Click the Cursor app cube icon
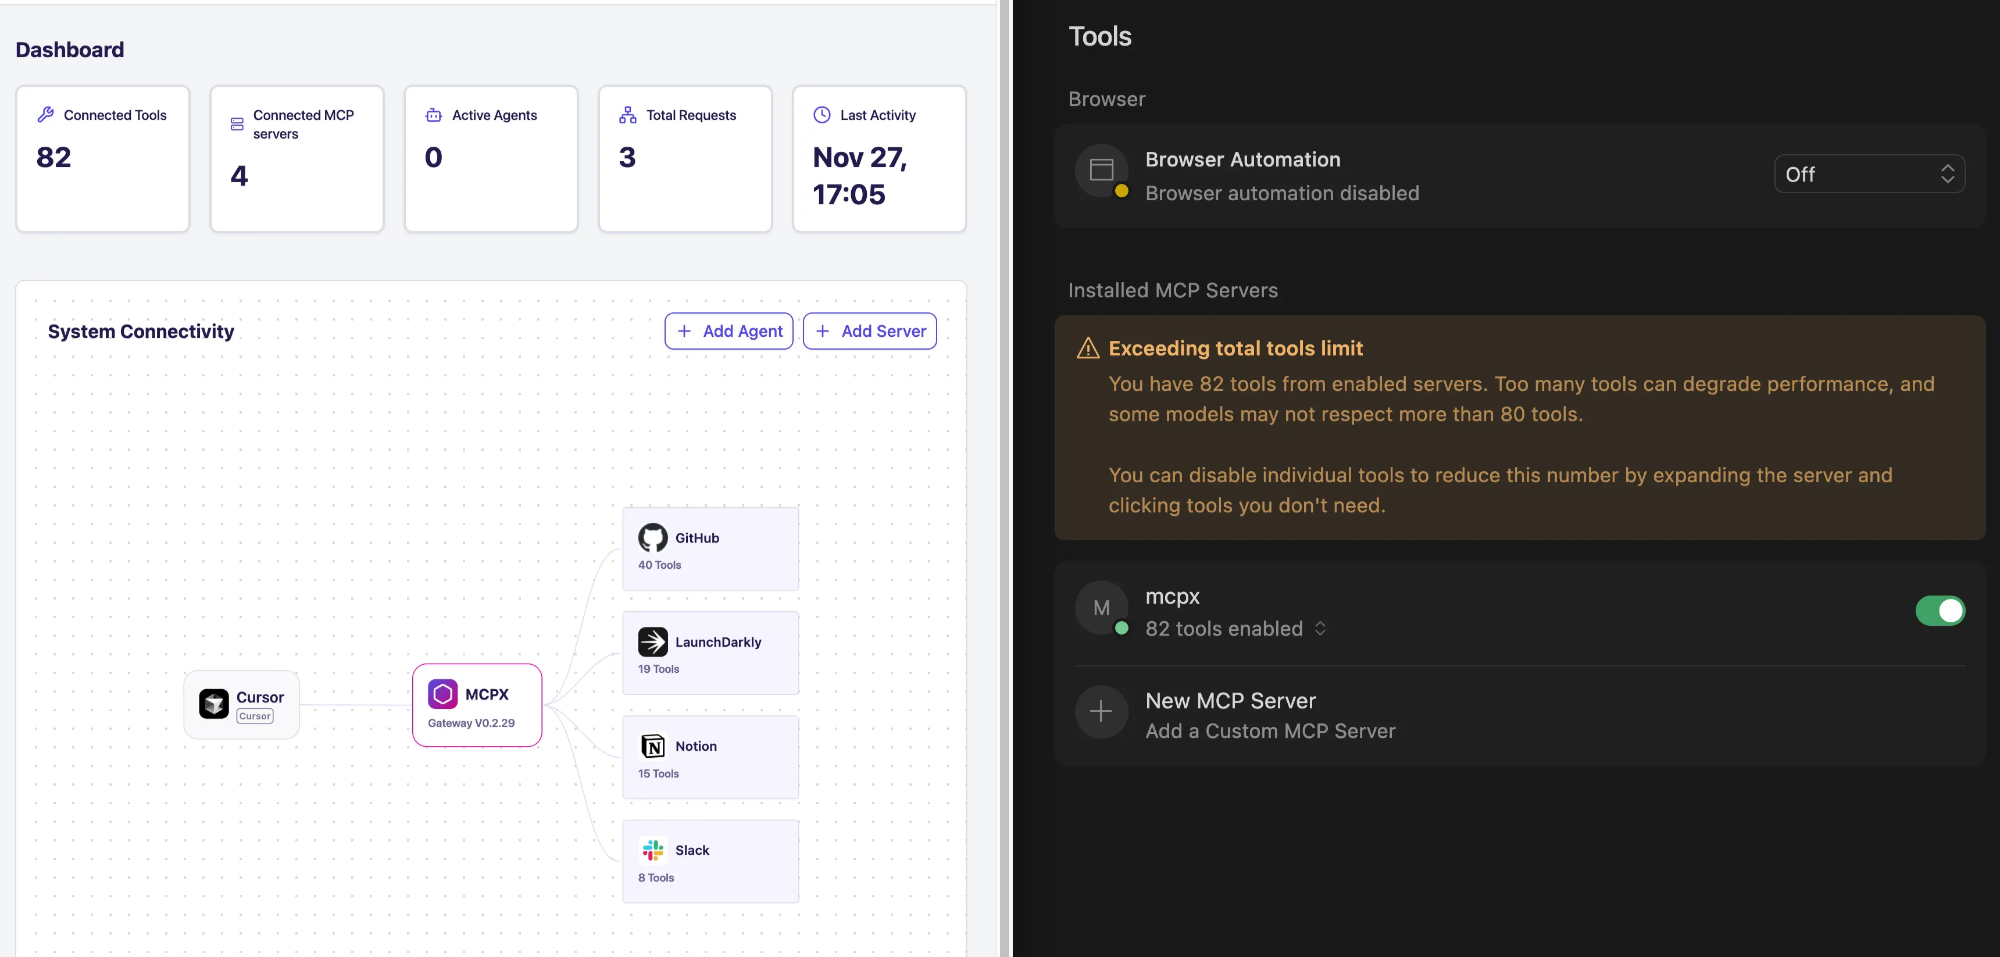This screenshot has height=957, width=2000. pos(214,704)
